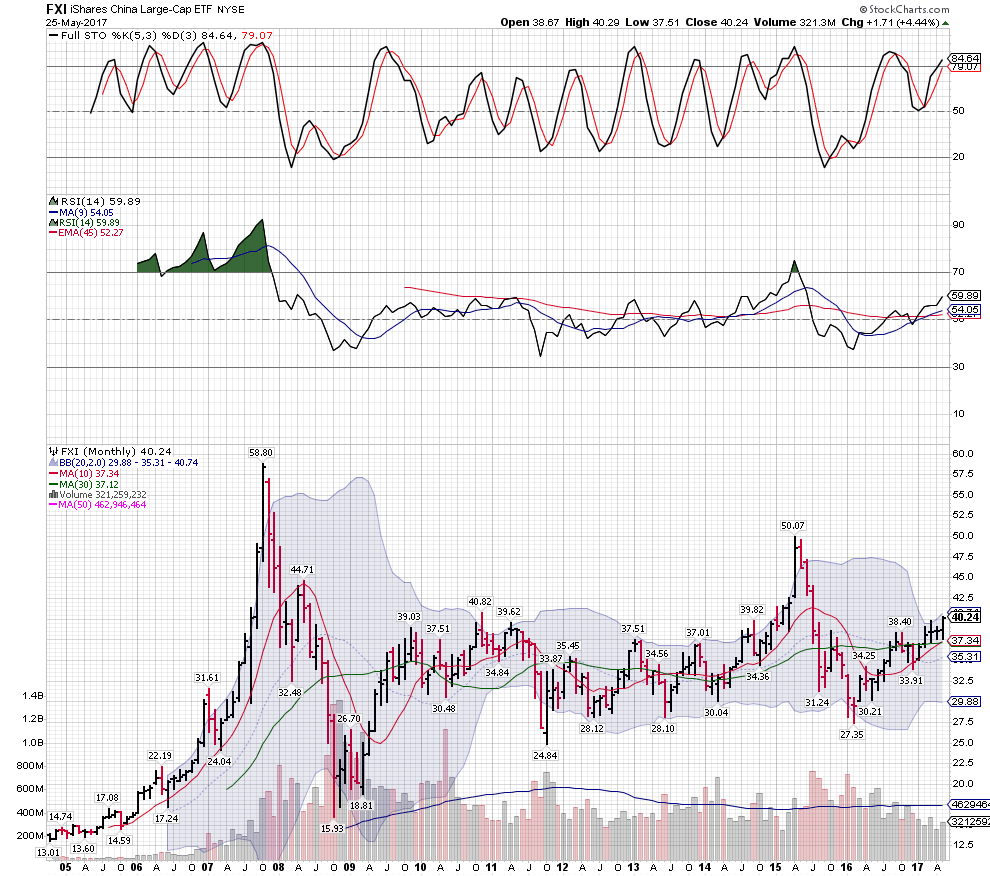The image size is (990, 876).
Task: Select the 08 year marker on time axis
Action: coord(277,868)
